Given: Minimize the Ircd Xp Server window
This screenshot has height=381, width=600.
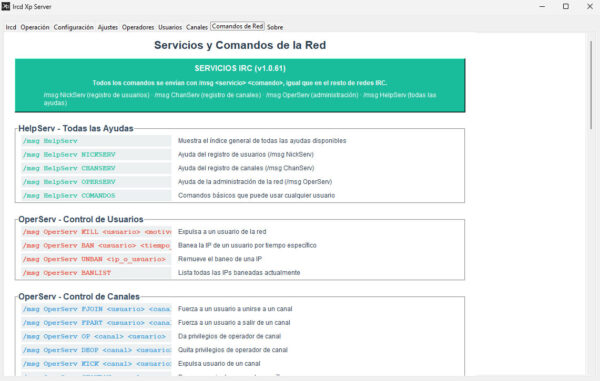Looking at the screenshot, I should [542, 7].
